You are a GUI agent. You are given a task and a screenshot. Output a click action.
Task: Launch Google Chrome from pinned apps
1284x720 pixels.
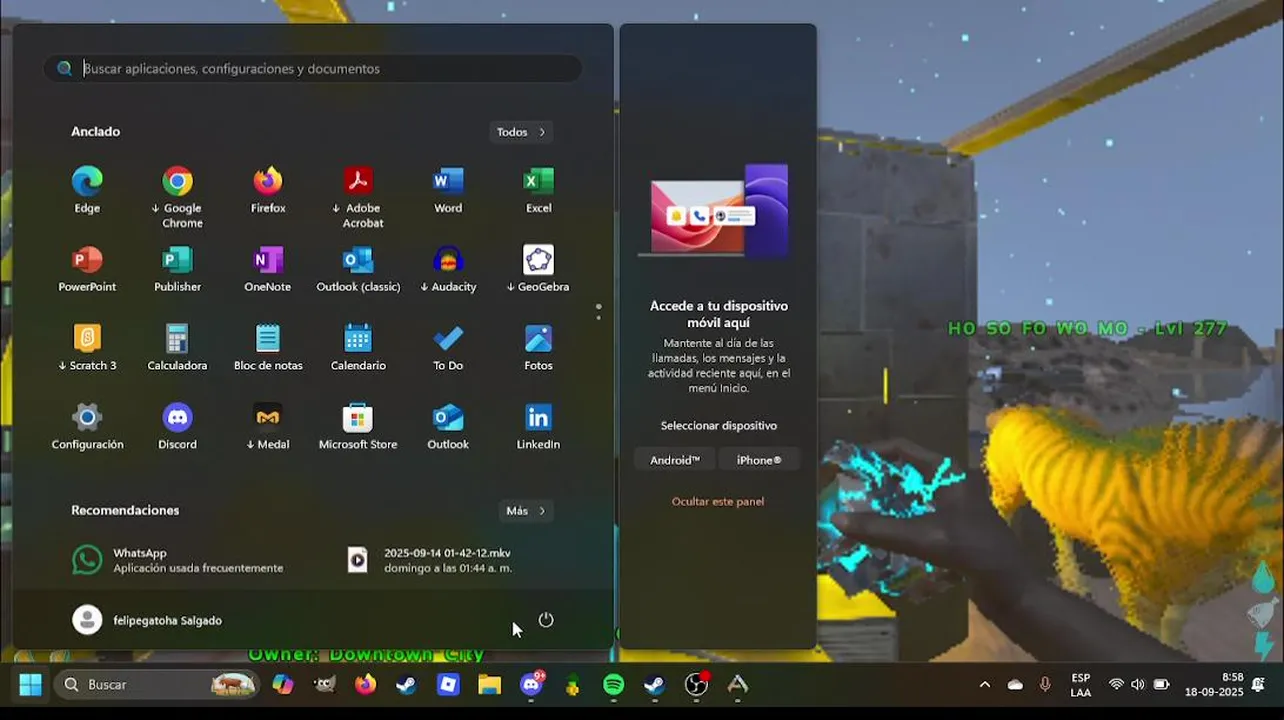[x=177, y=196]
